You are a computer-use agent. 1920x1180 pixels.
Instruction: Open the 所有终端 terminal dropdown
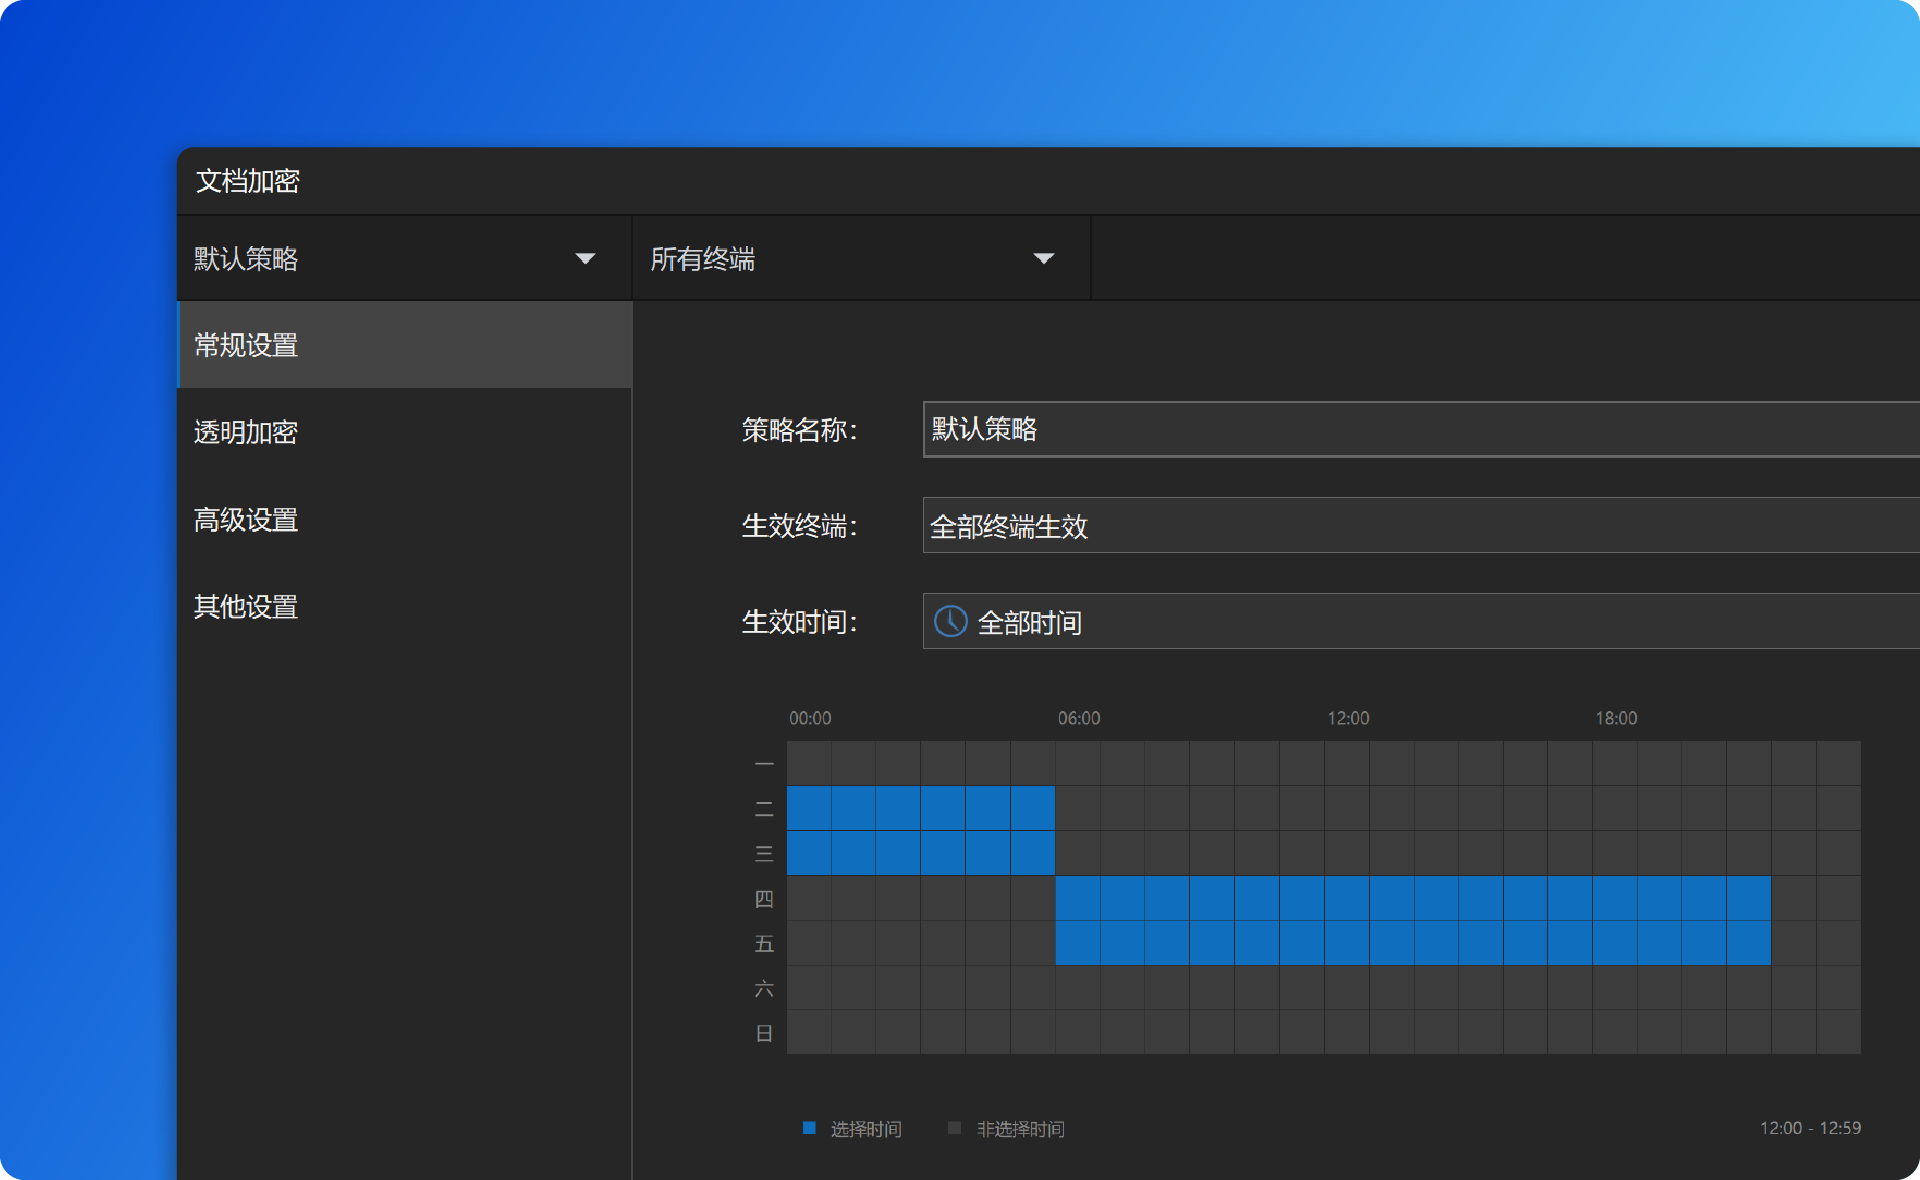pyautogui.click(x=861, y=259)
